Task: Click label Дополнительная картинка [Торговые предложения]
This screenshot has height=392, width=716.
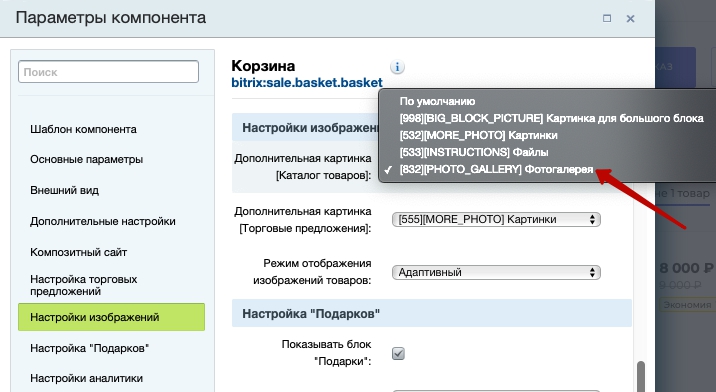Action: 303,220
